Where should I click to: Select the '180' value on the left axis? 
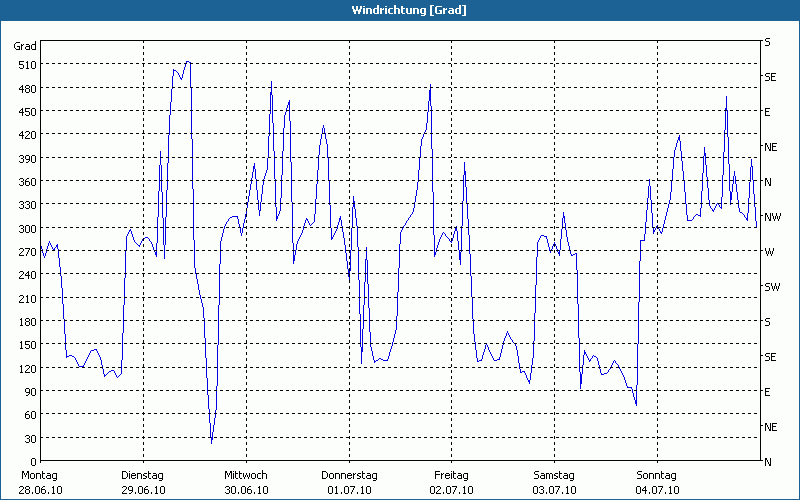(x=28, y=322)
